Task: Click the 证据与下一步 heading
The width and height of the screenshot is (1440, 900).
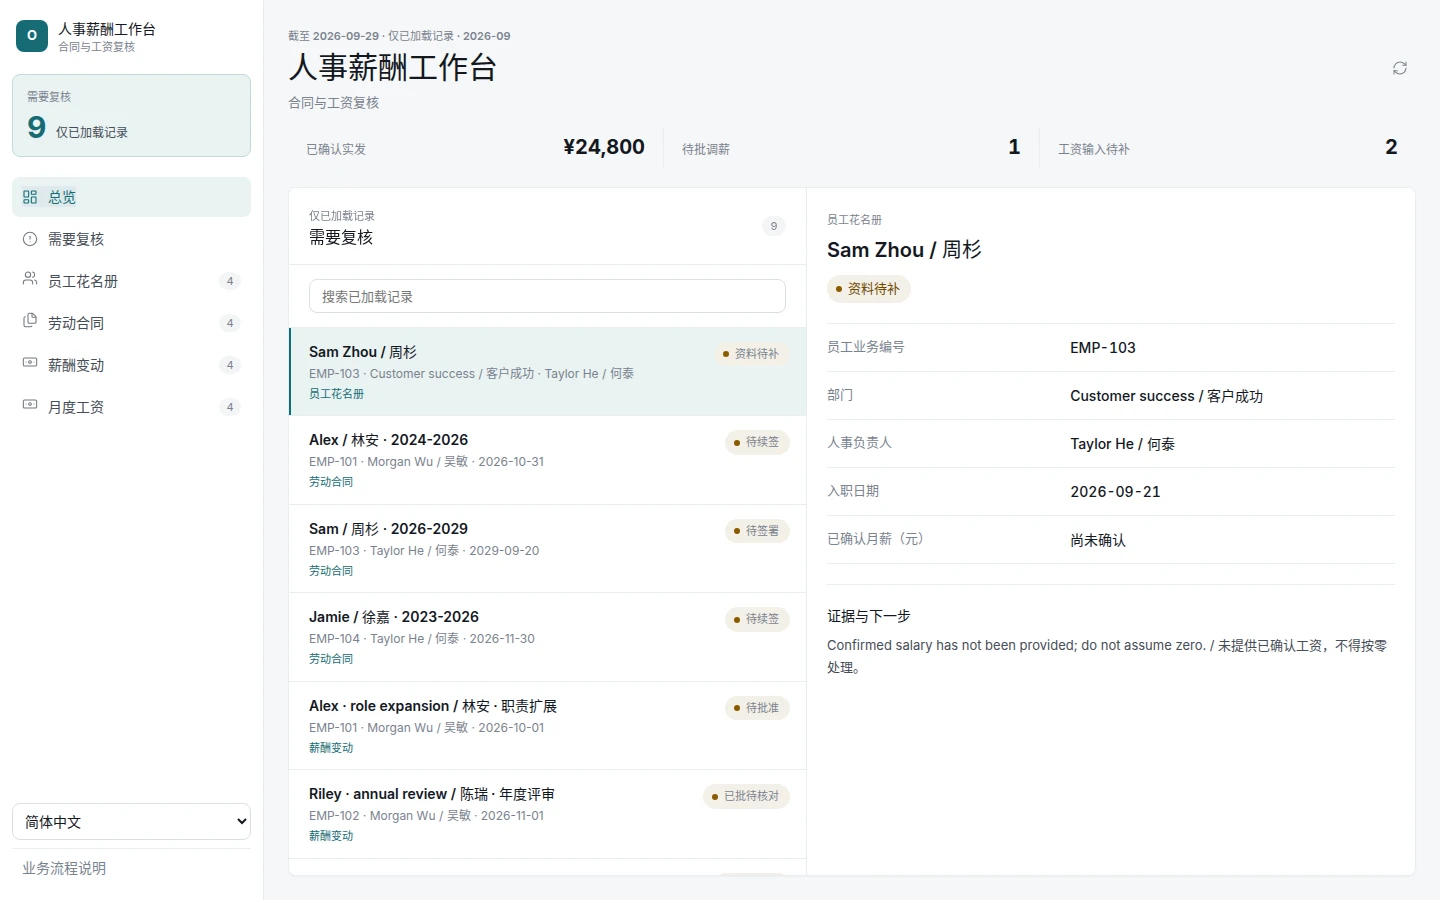Action: (869, 616)
